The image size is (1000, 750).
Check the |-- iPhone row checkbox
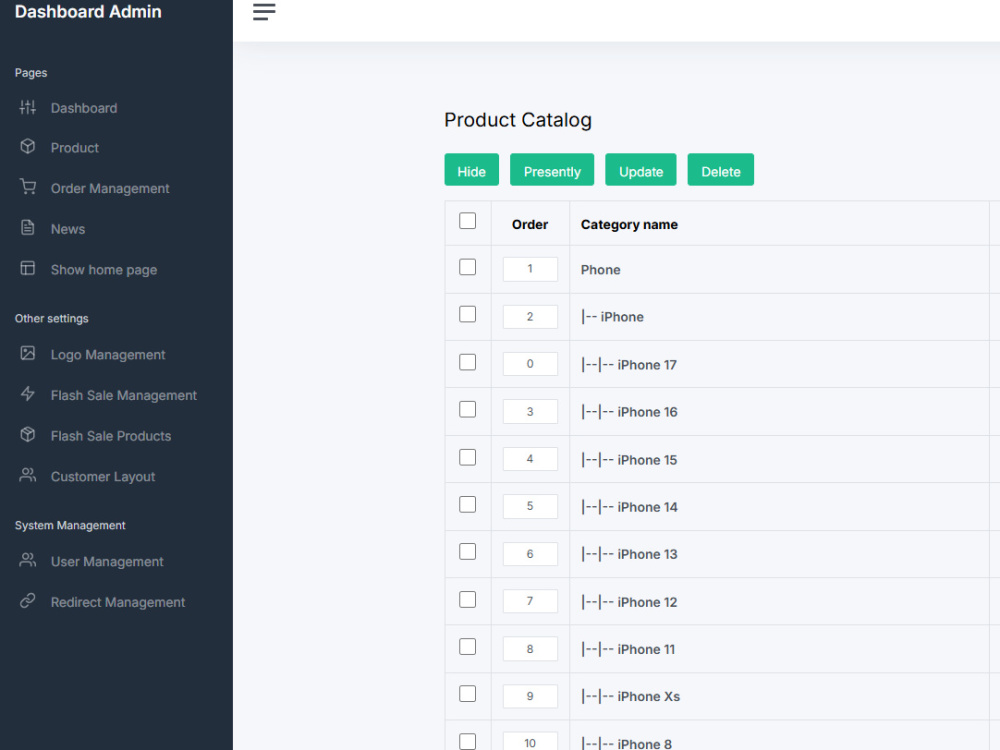coord(467,314)
